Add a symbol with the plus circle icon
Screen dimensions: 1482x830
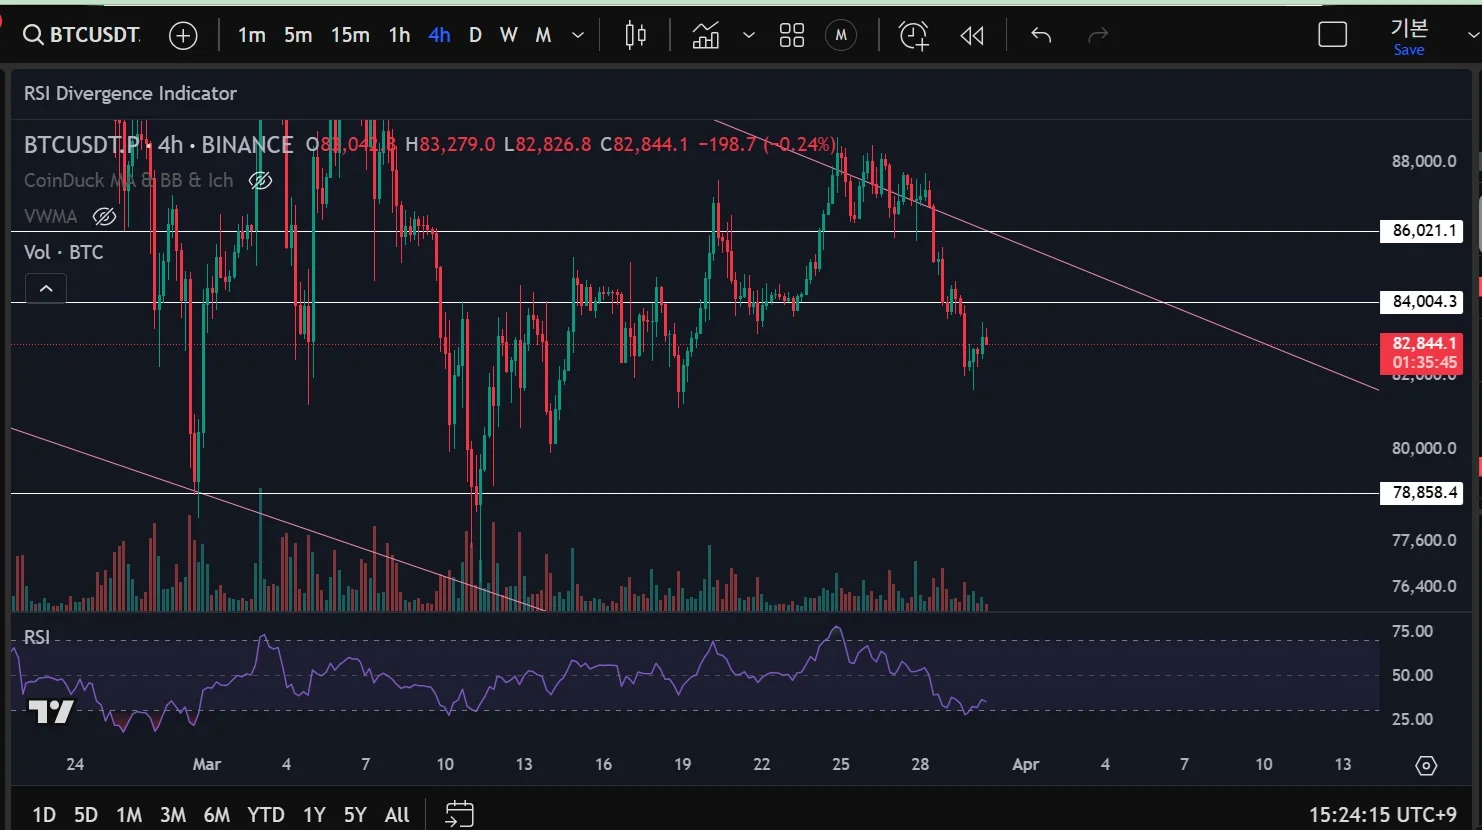[x=183, y=36]
